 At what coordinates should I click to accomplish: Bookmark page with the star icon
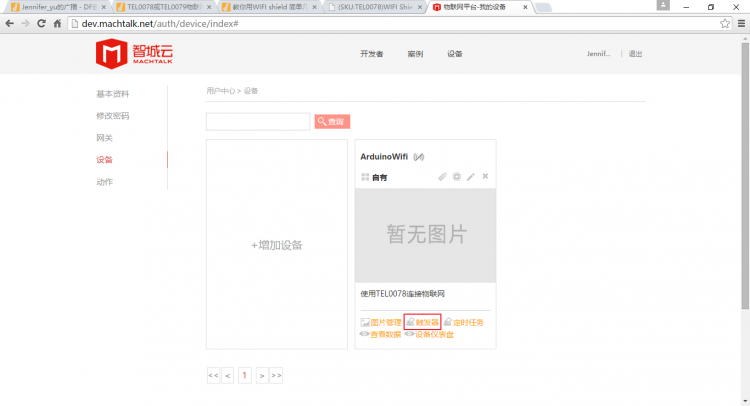(x=725, y=23)
